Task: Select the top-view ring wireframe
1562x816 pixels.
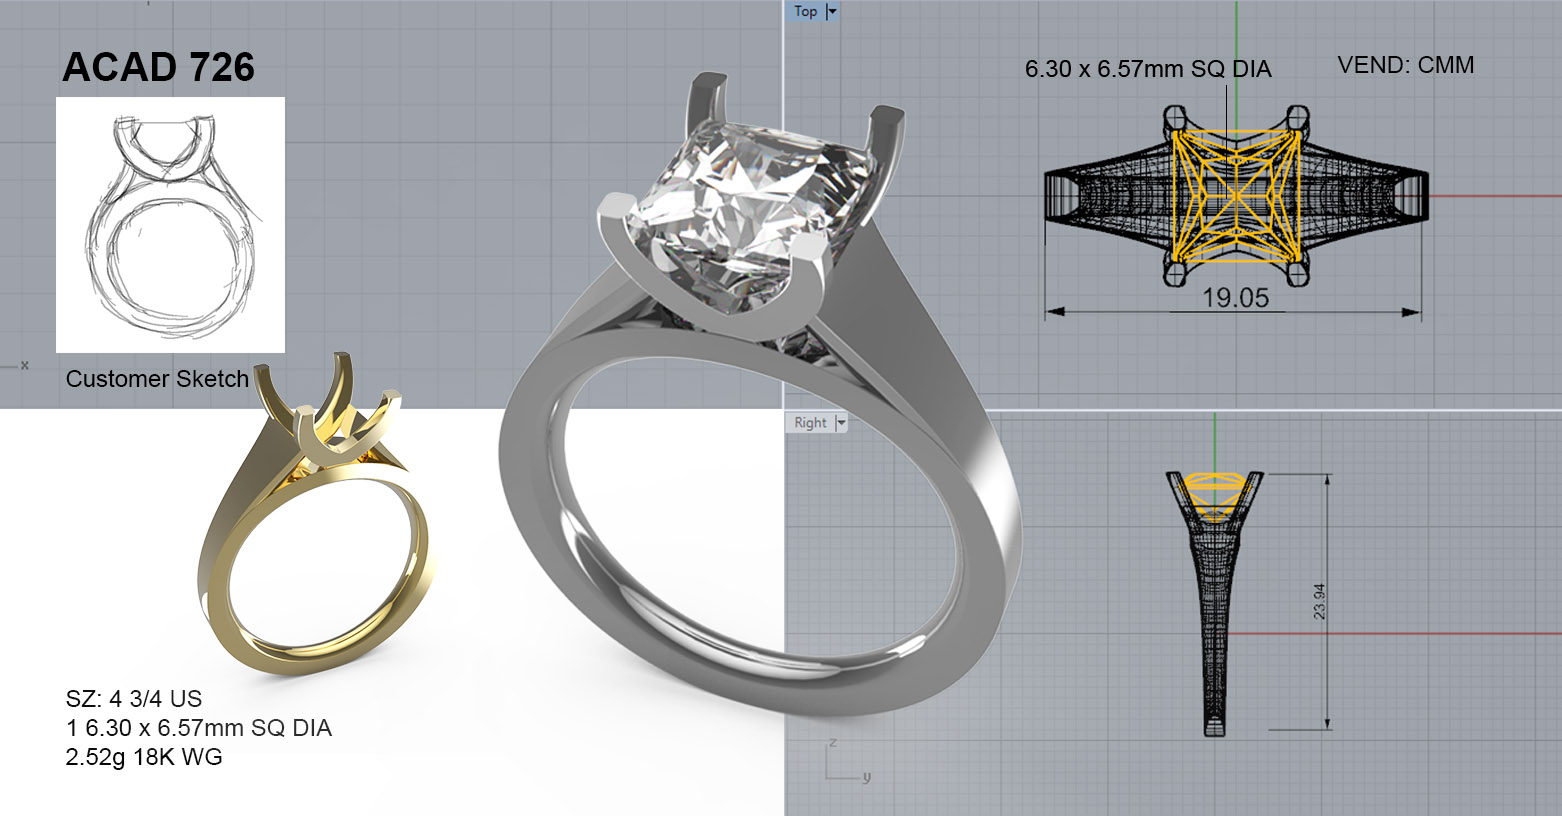Action: [x=1236, y=196]
